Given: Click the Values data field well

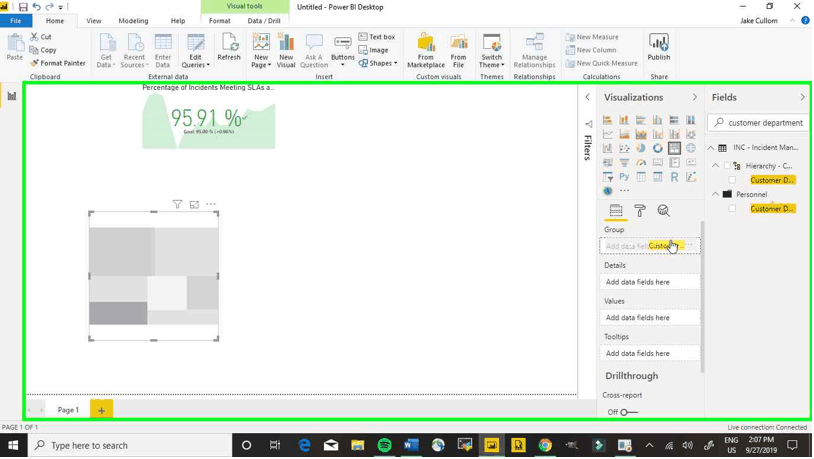Looking at the screenshot, I should [649, 318].
